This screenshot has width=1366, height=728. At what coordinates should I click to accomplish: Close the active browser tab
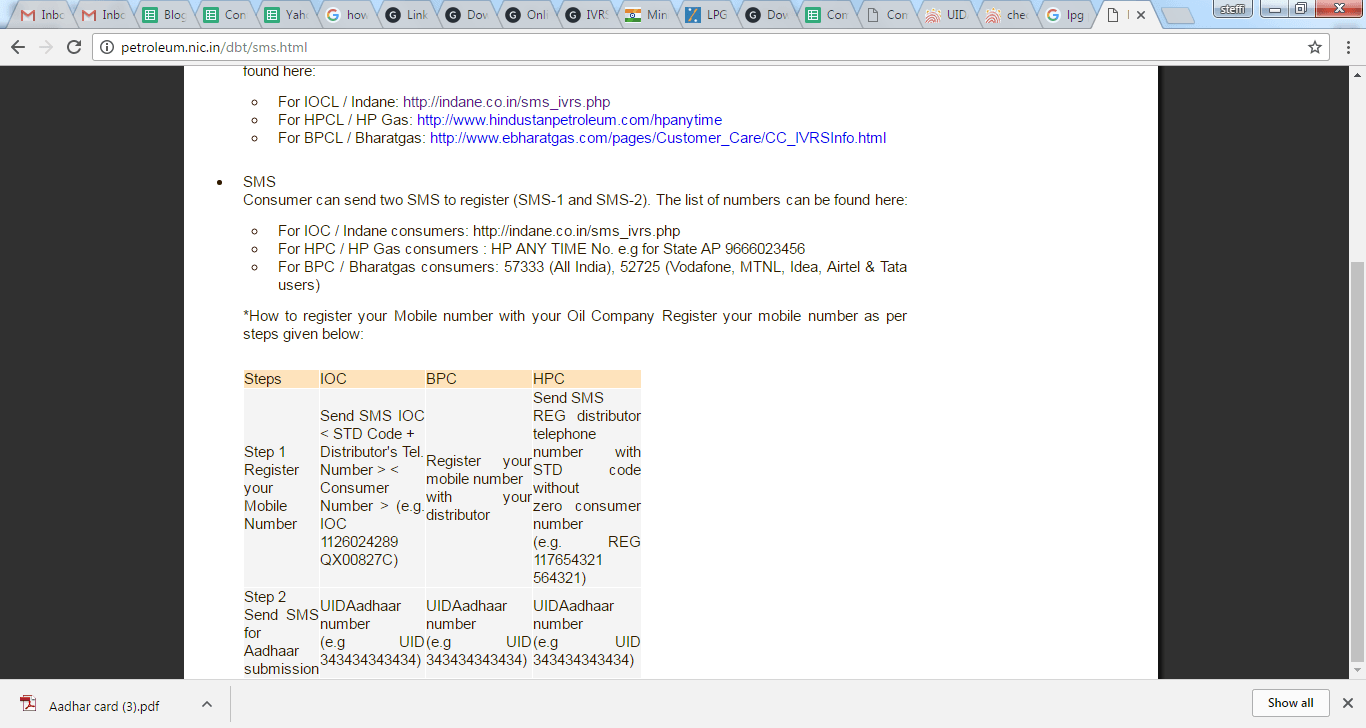(x=1141, y=15)
